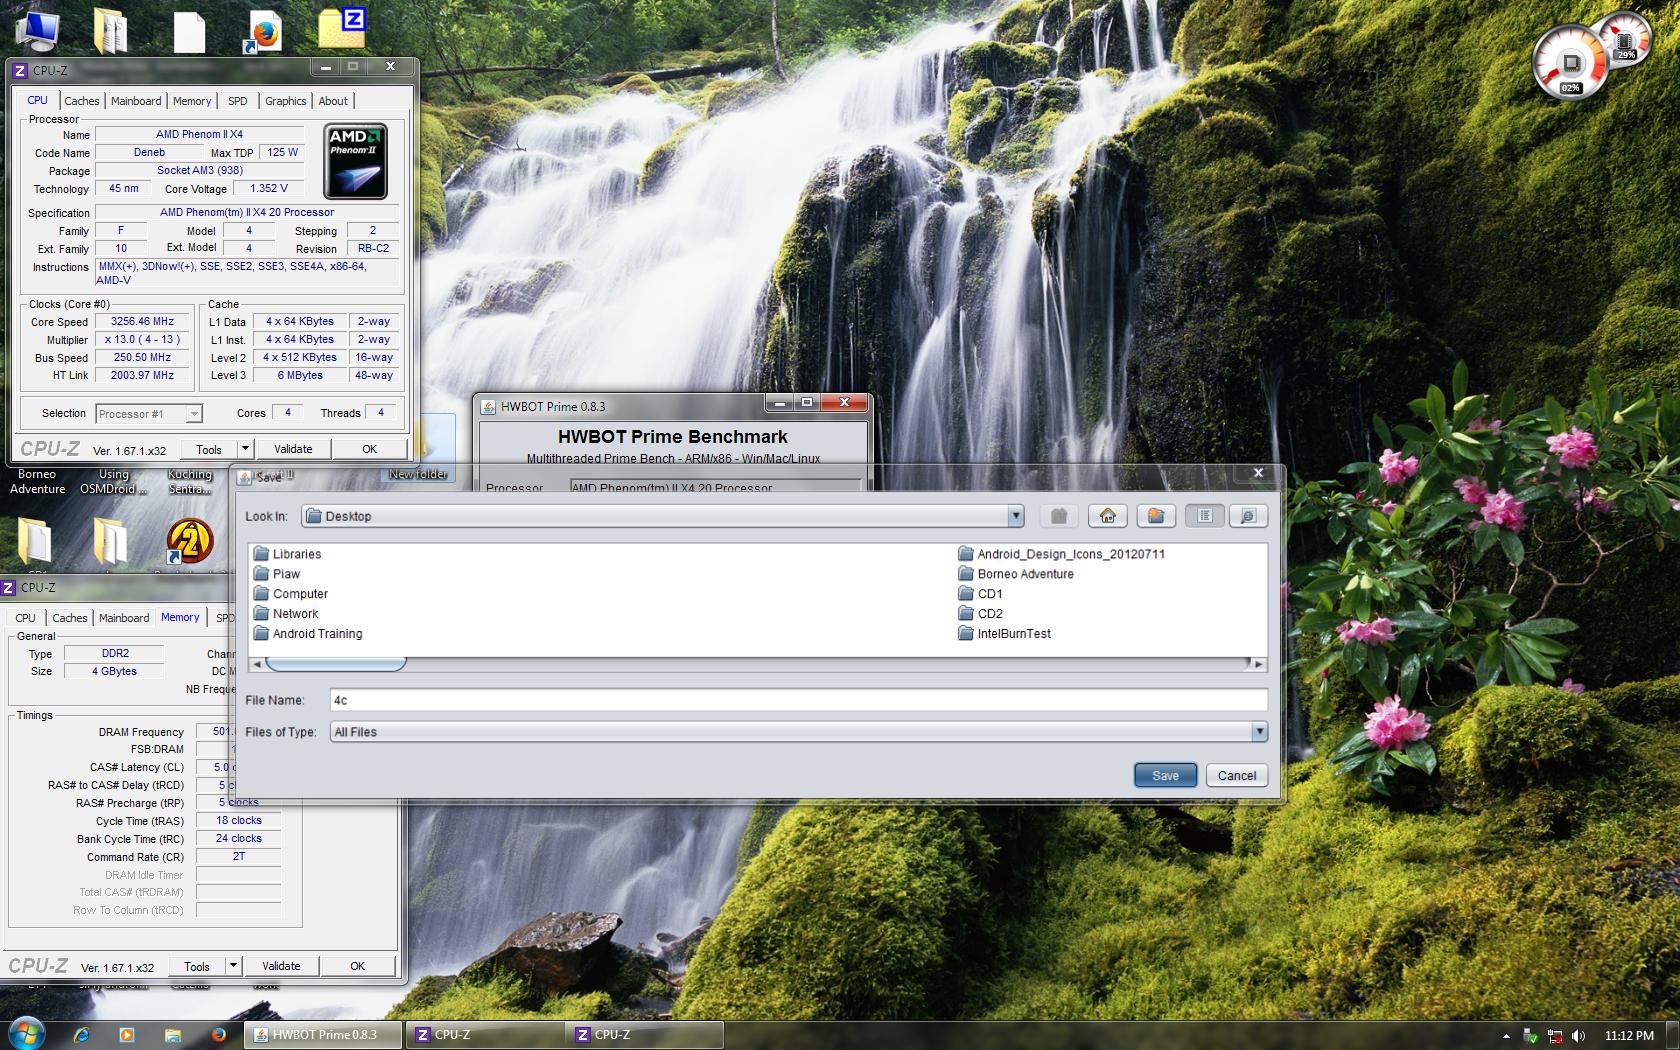The width and height of the screenshot is (1680, 1050).
Task: Open the blank document file on the desktop
Action: tap(189, 31)
